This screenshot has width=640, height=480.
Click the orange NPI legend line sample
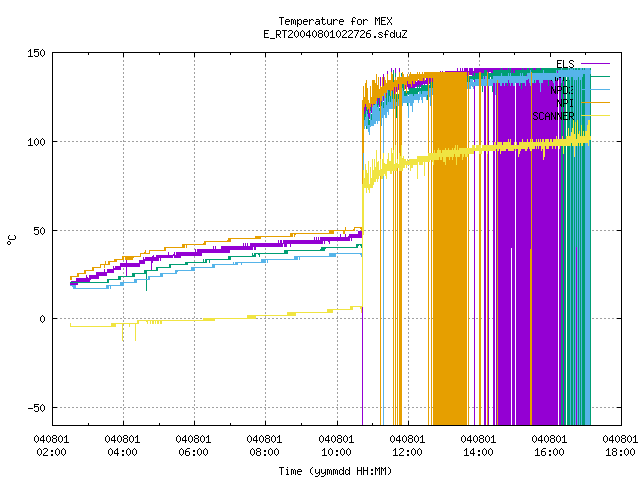(596, 102)
